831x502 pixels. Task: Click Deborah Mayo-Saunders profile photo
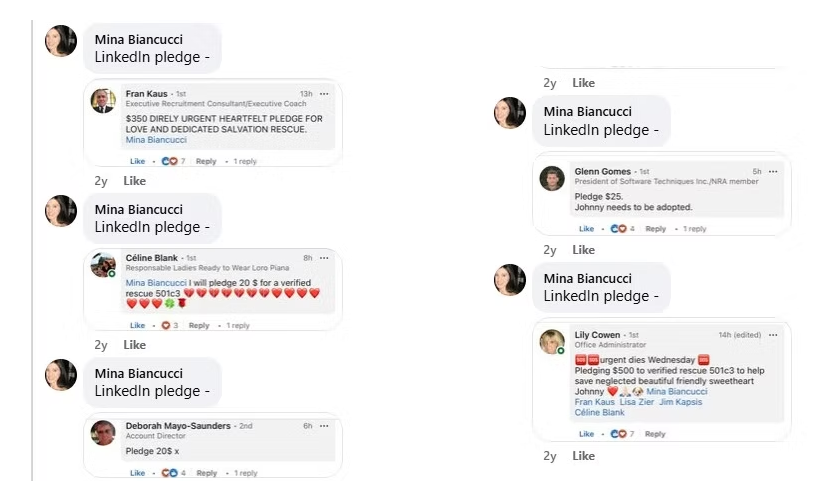[x=103, y=433]
